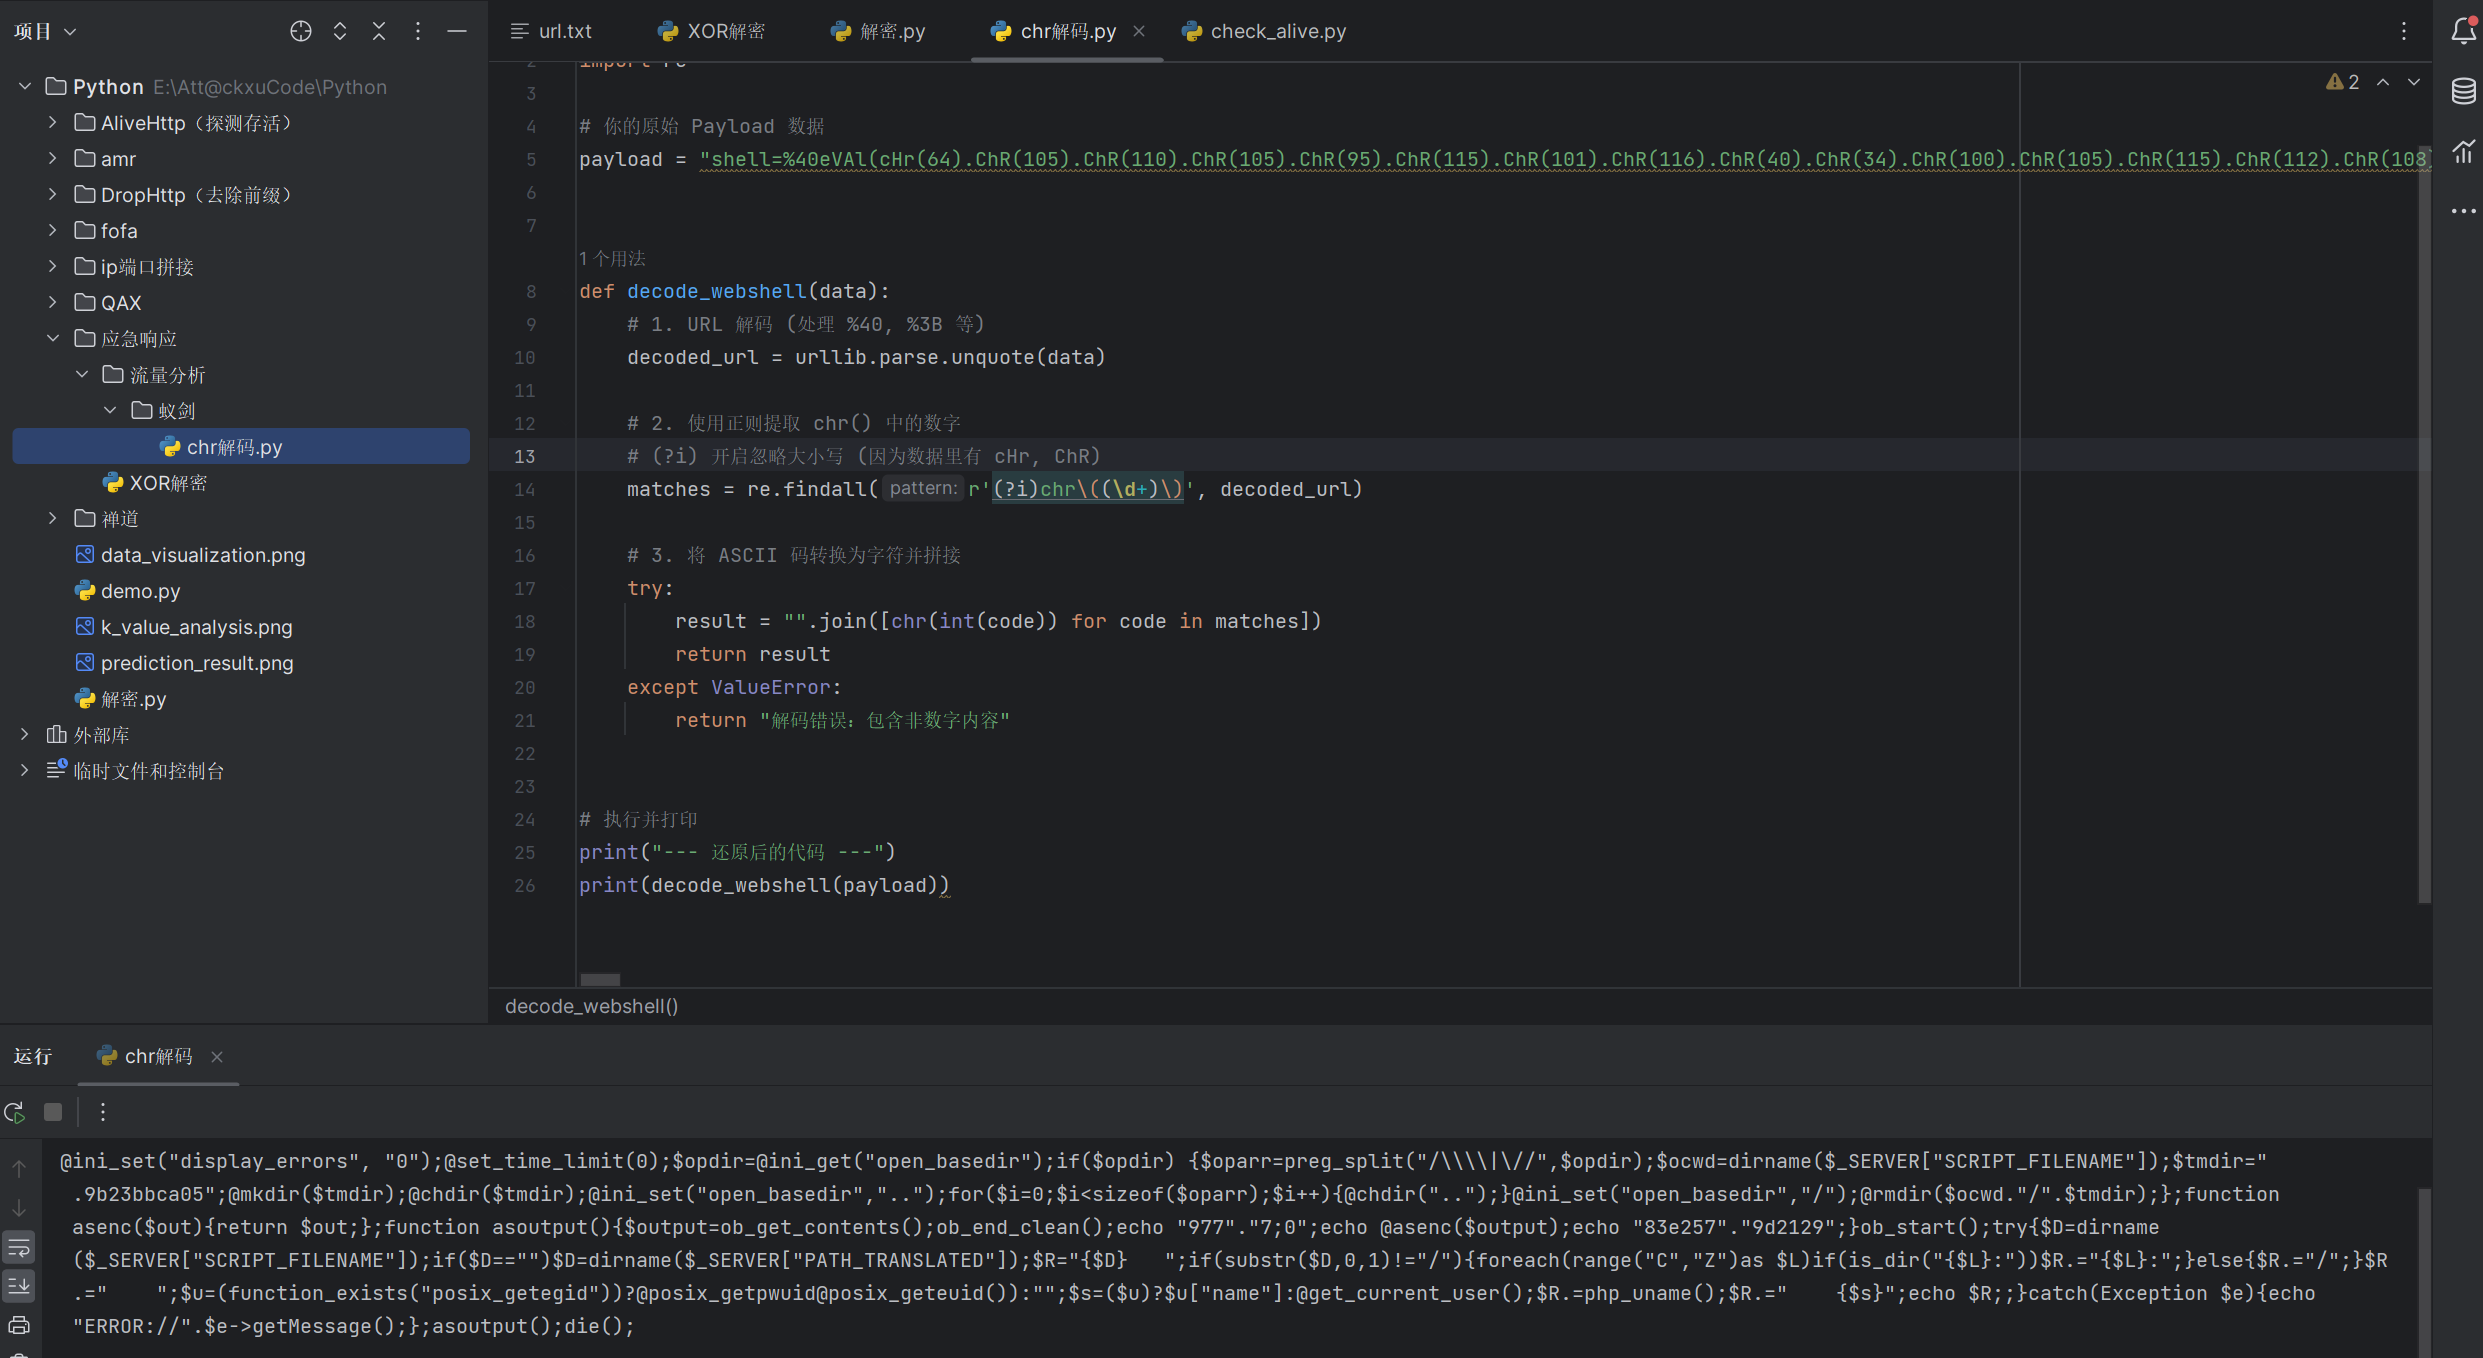Open the notifications bell icon
Screen dimensions: 2483x1358
click(x=2463, y=31)
